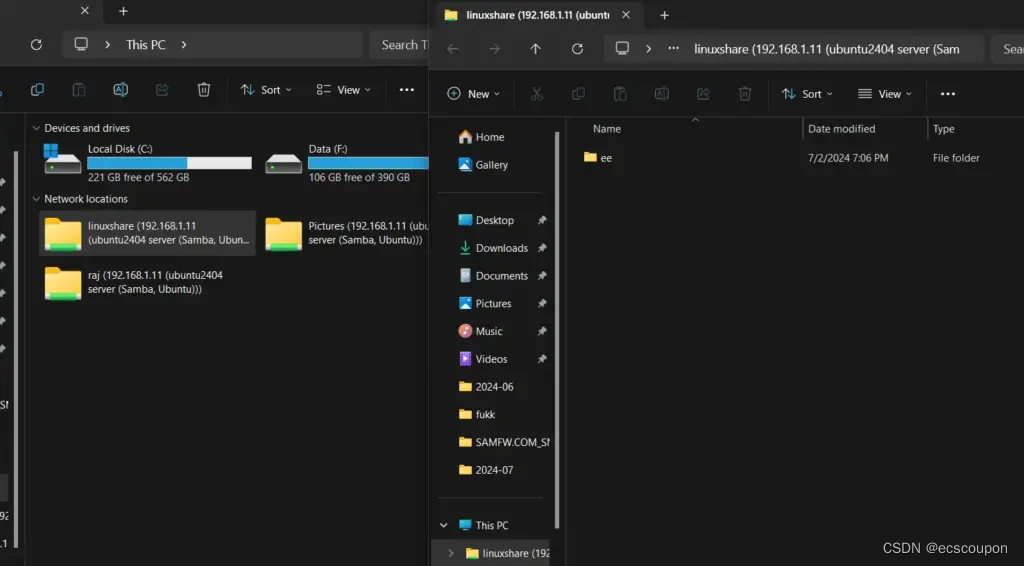This screenshot has height=566, width=1024.
Task: Go to Home in navigation pane
Action: [489, 137]
